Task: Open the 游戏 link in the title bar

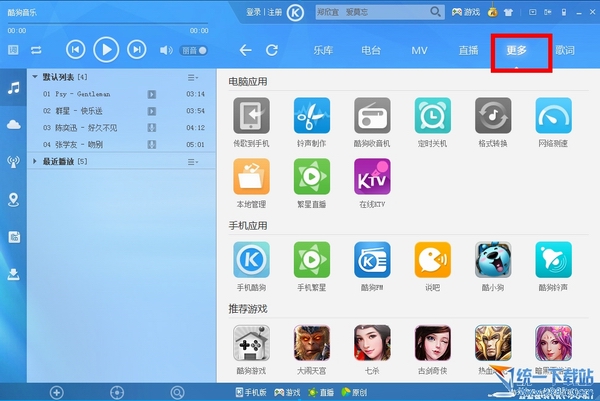Action: pyautogui.click(x=466, y=12)
